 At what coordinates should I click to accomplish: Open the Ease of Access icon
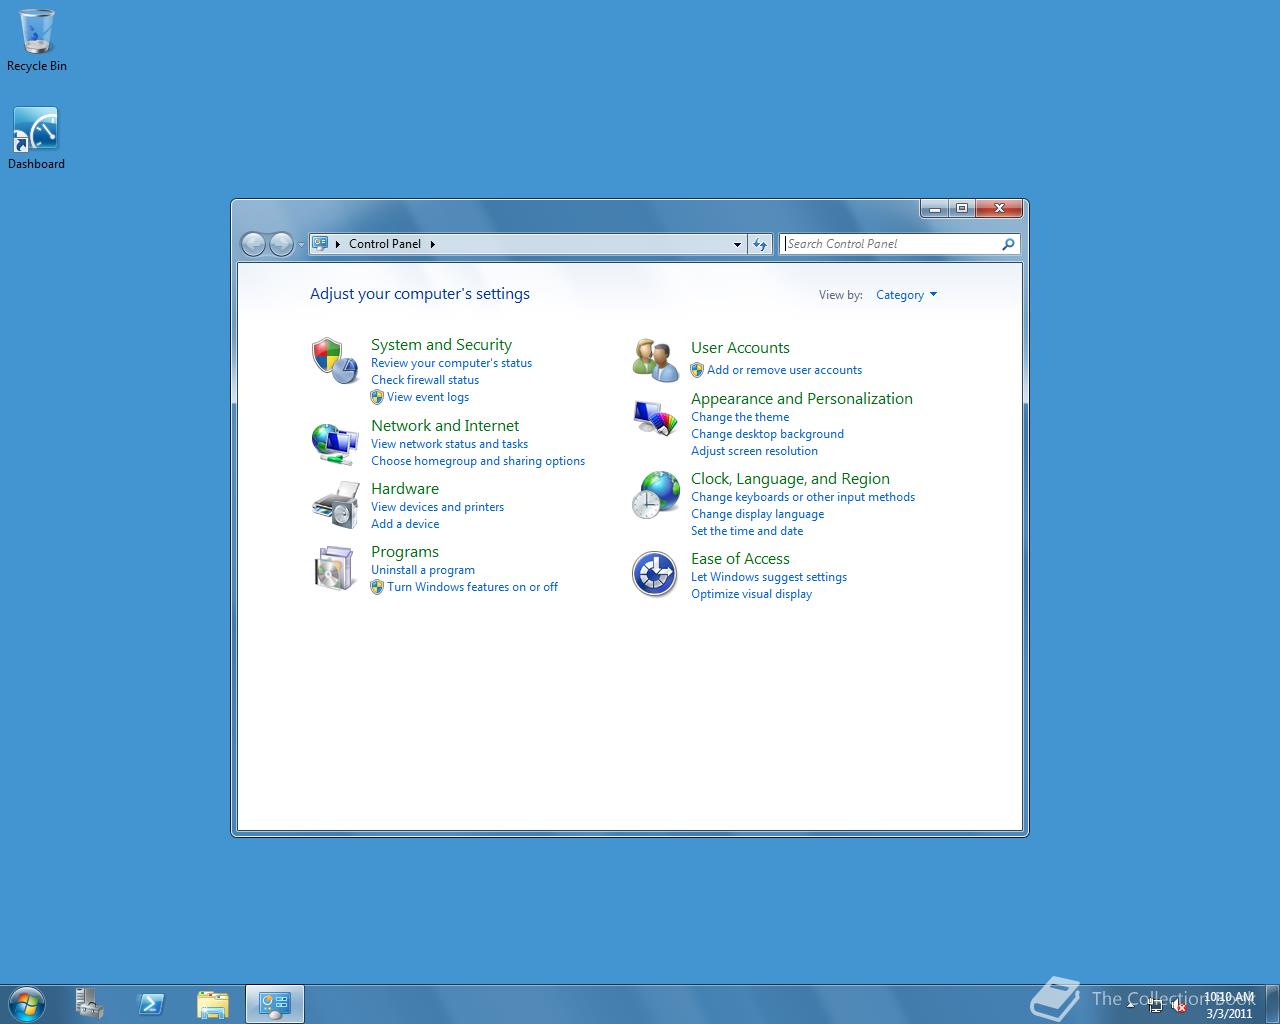(x=655, y=574)
